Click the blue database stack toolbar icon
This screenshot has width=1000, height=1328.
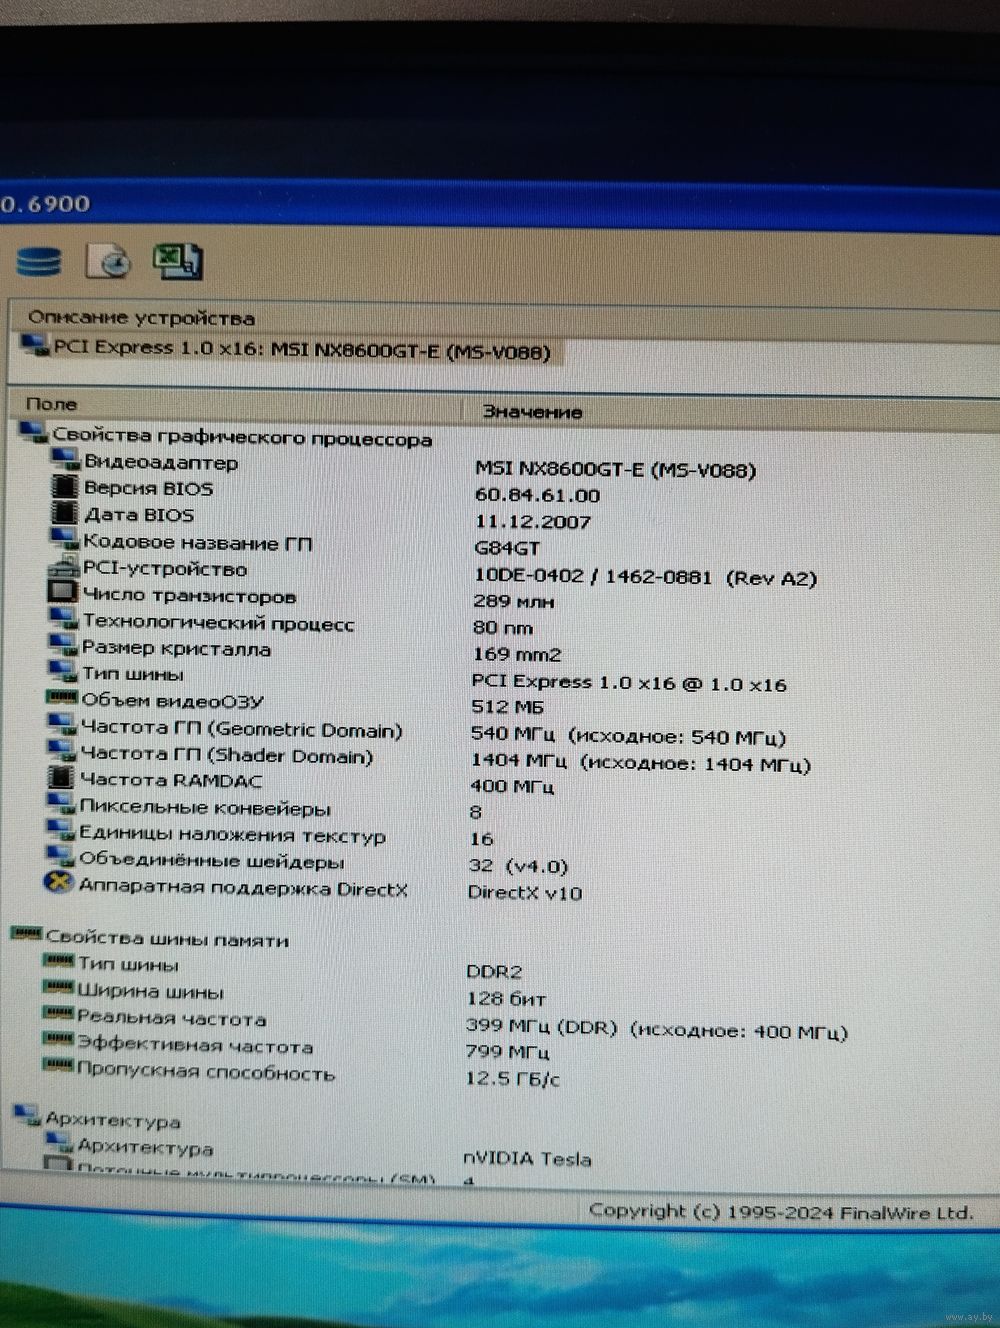(x=39, y=262)
